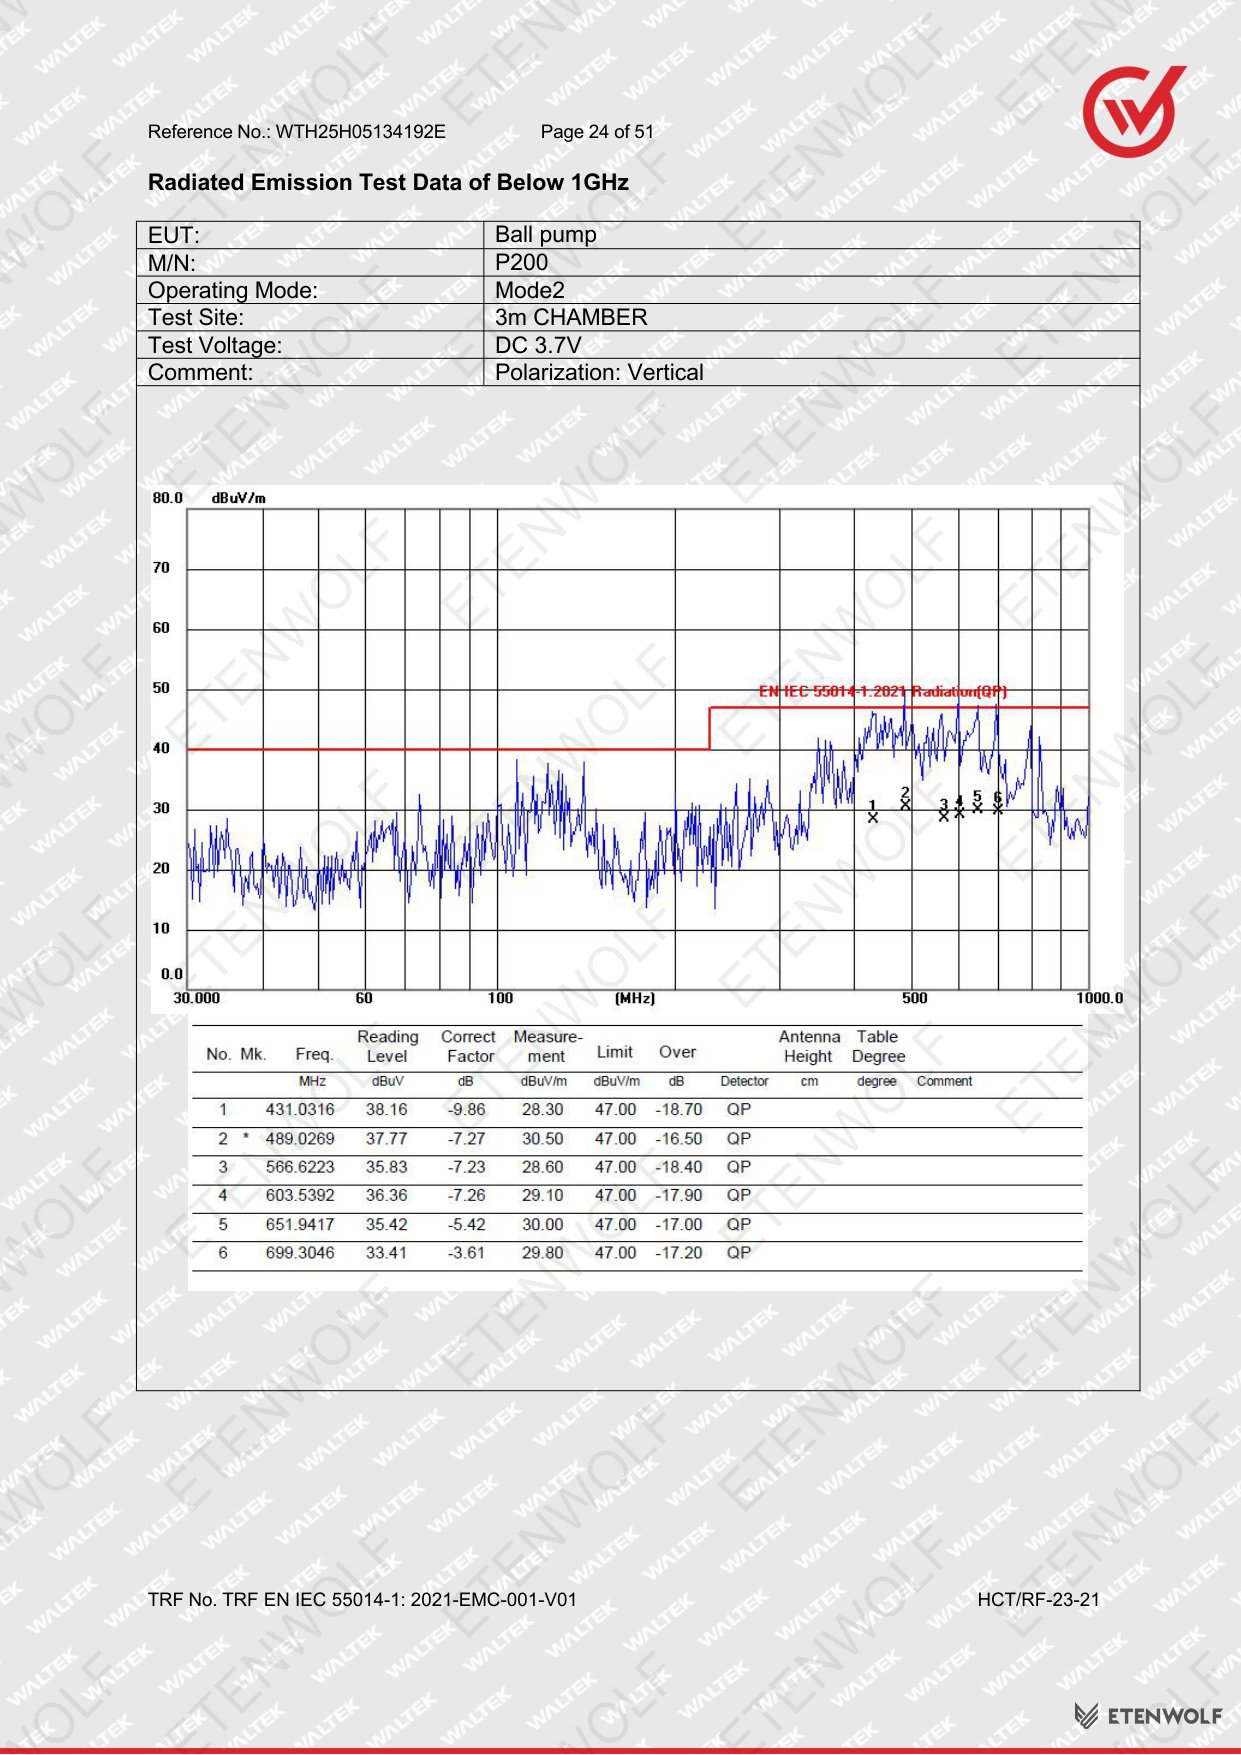
Task: Click the red Waltek checkmark logo
Action: click(x=1133, y=110)
